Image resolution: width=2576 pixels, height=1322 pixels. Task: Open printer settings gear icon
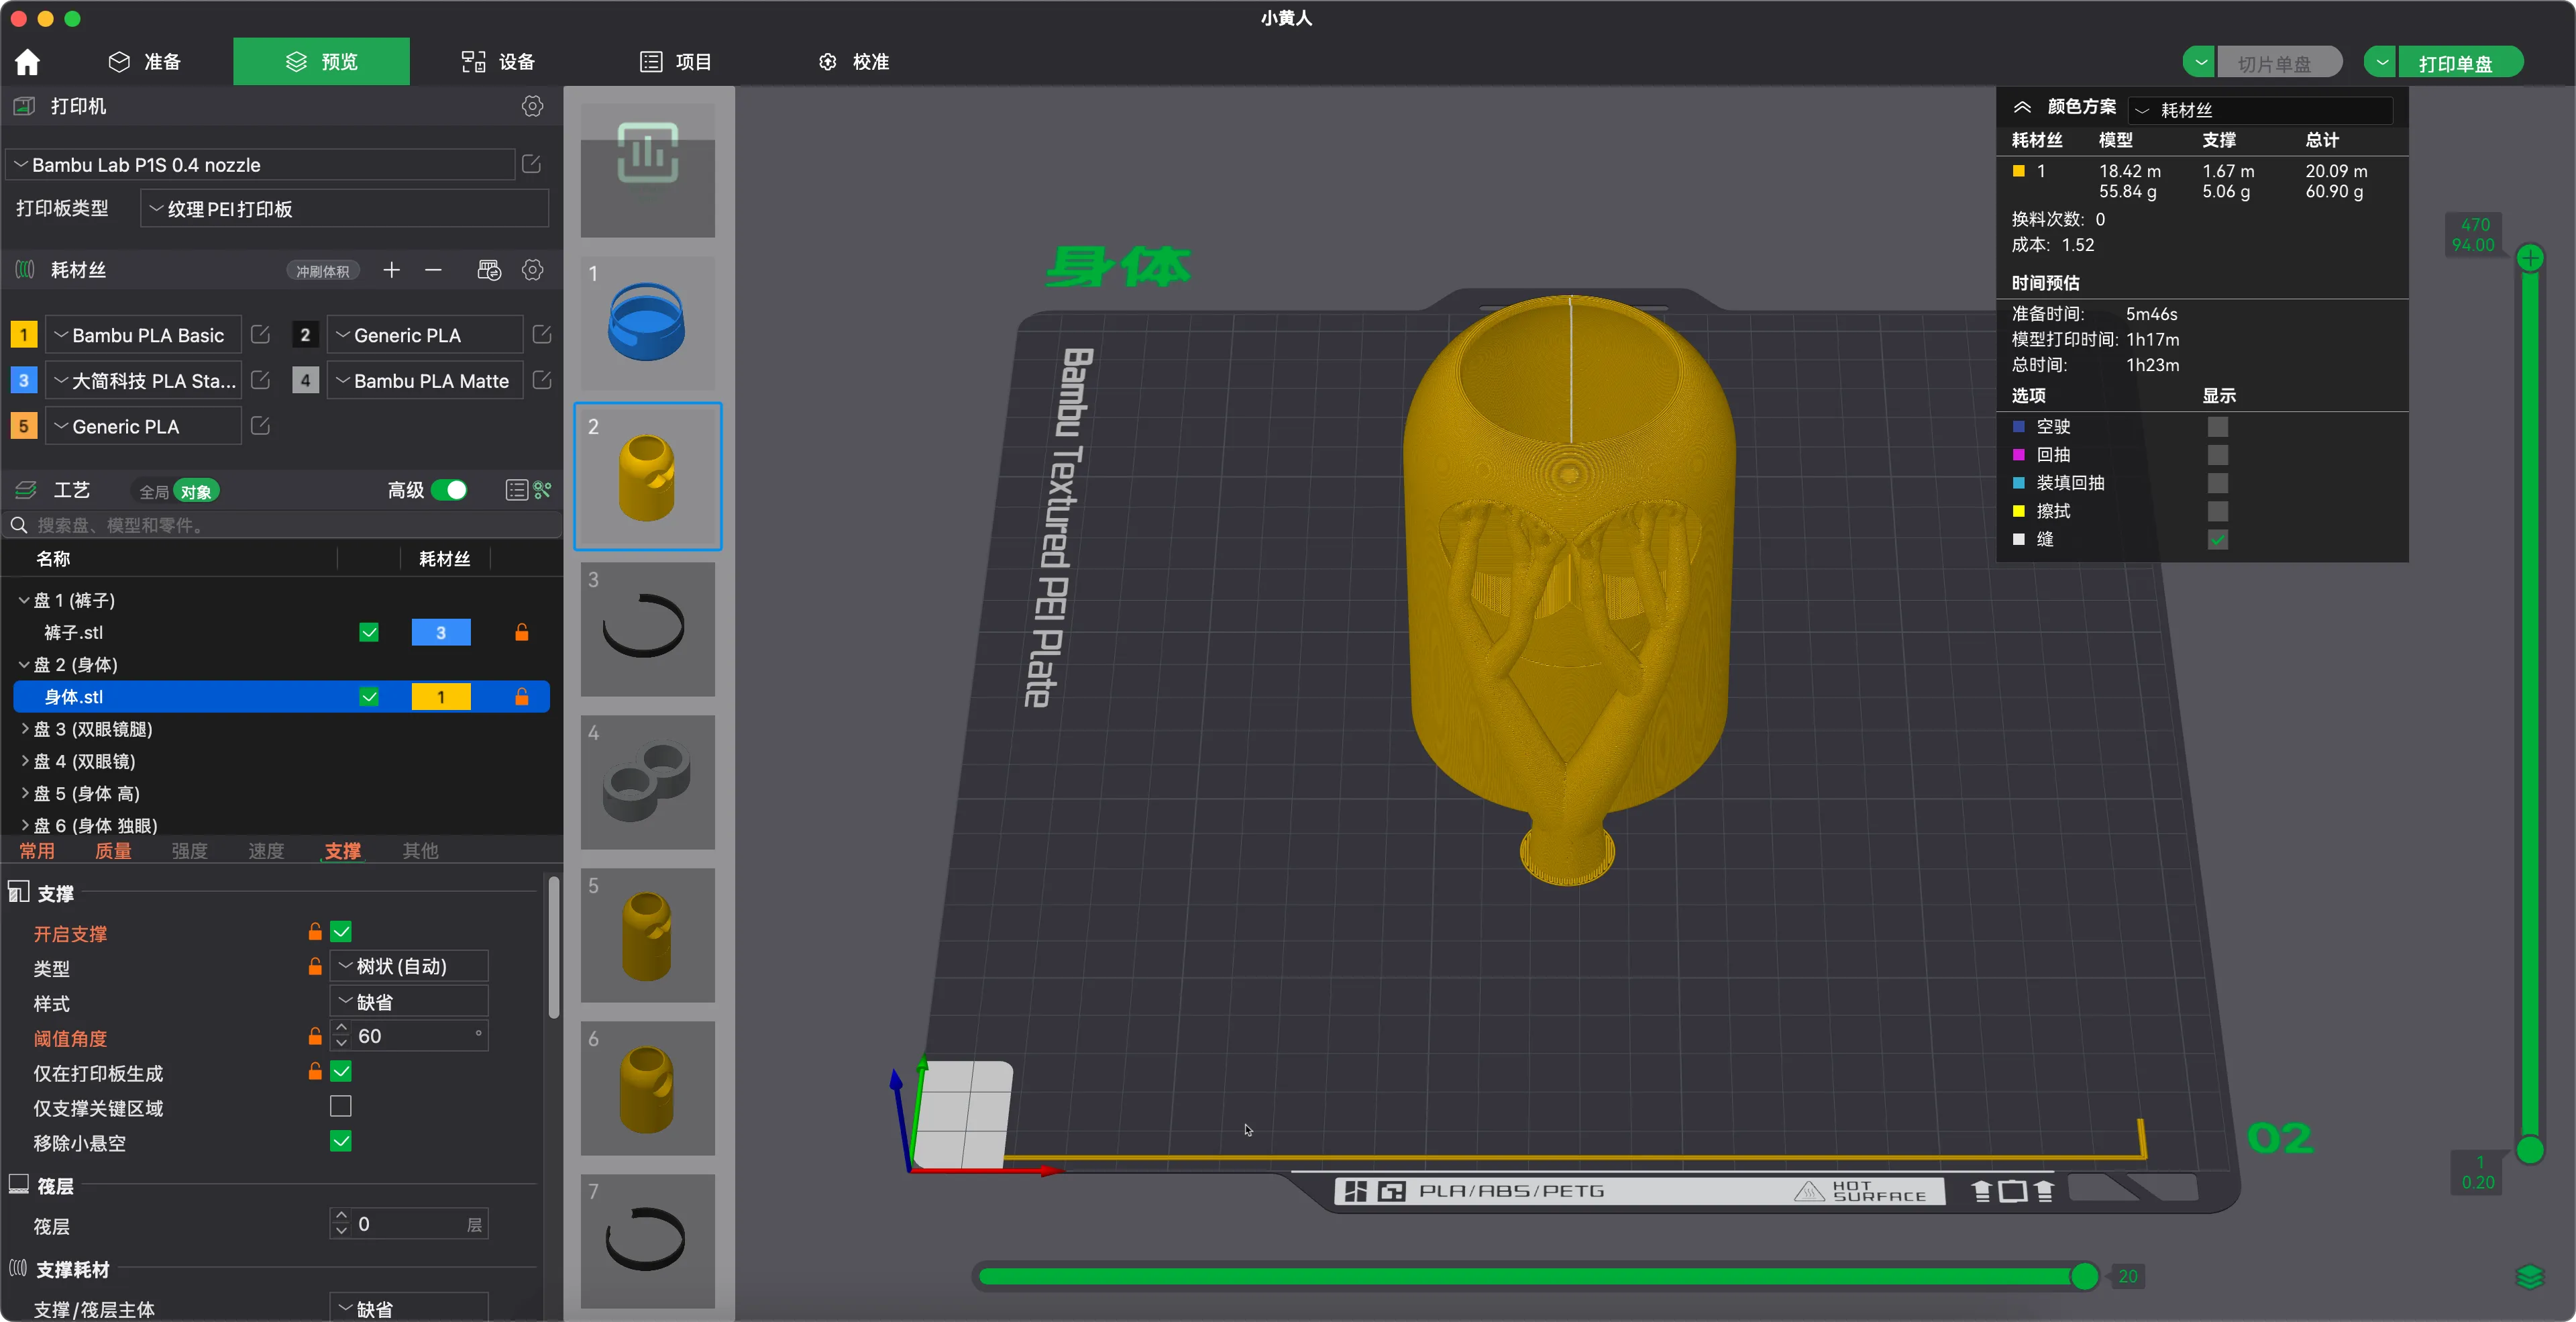tap(532, 106)
